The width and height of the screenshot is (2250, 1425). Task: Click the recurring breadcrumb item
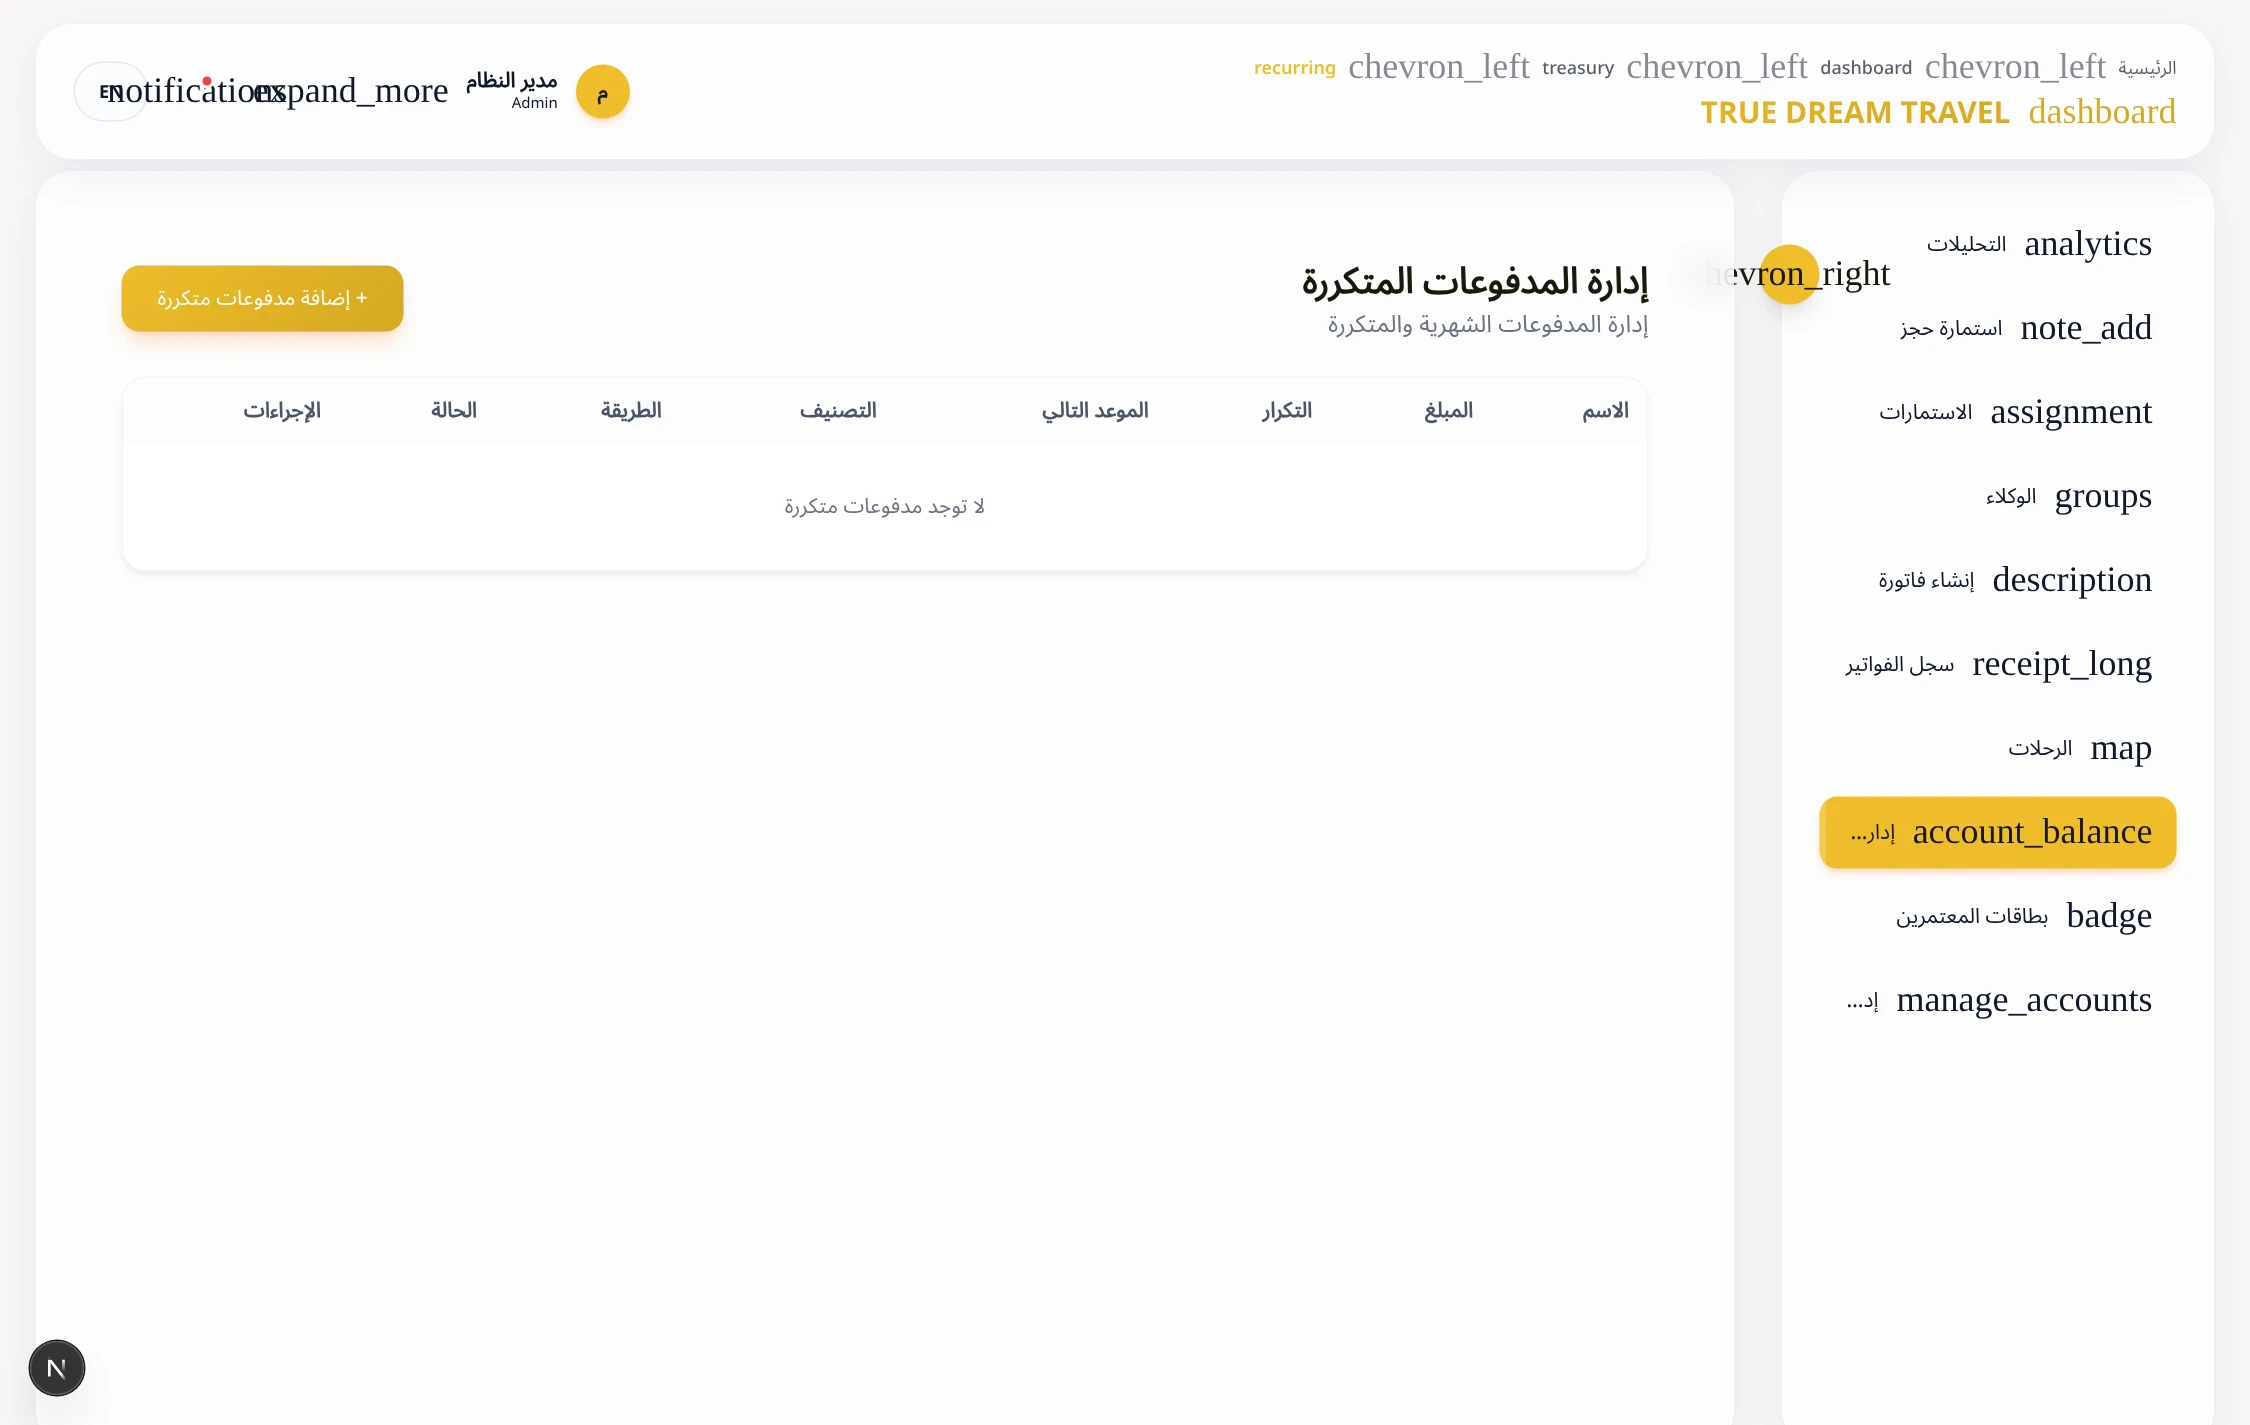[x=1295, y=68]
